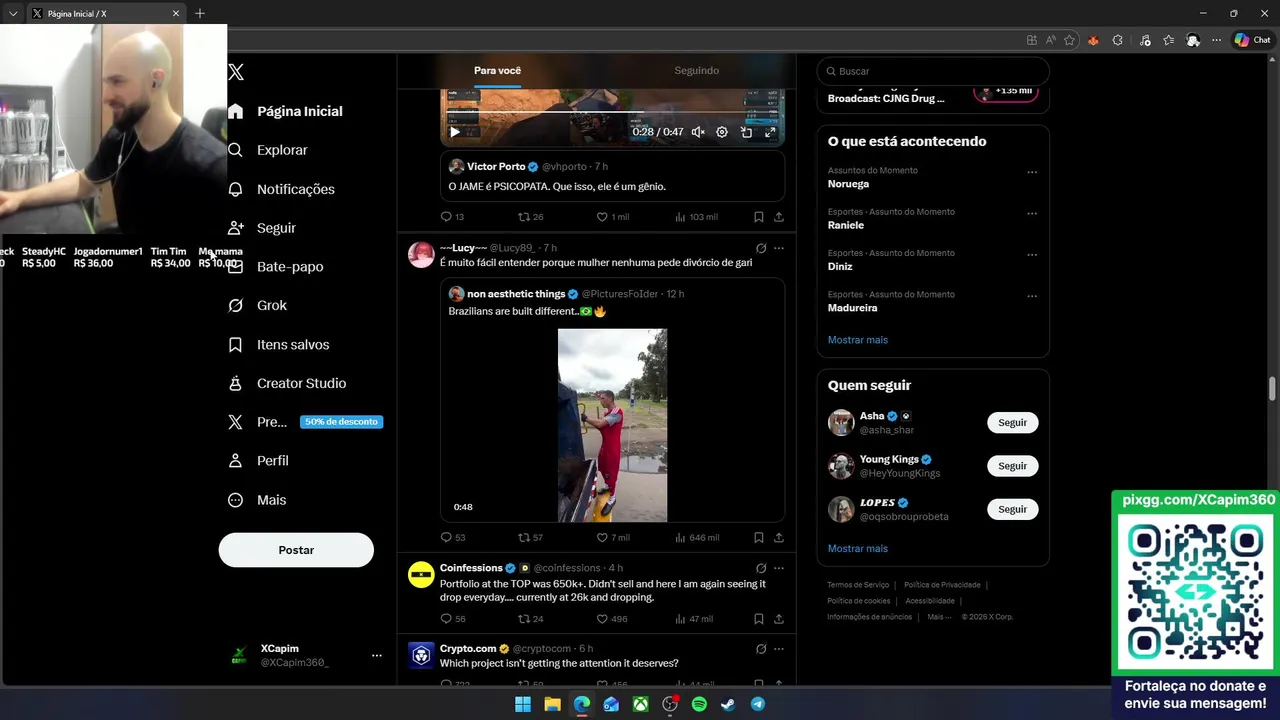This screenshot has height=720, width=1280.
Task: Follow Asha with Seguir button
Action: pyautogui.click(x=1012, y=423)
